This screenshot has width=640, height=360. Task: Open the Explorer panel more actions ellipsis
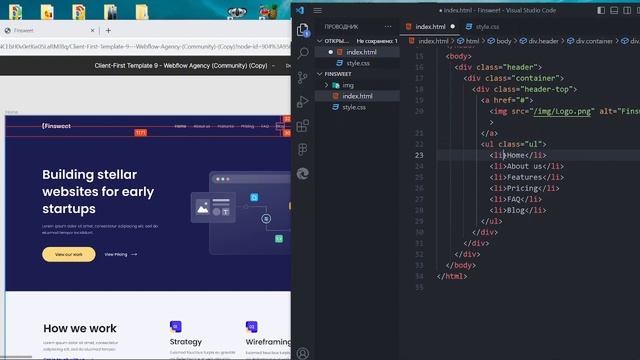[388, 27]
